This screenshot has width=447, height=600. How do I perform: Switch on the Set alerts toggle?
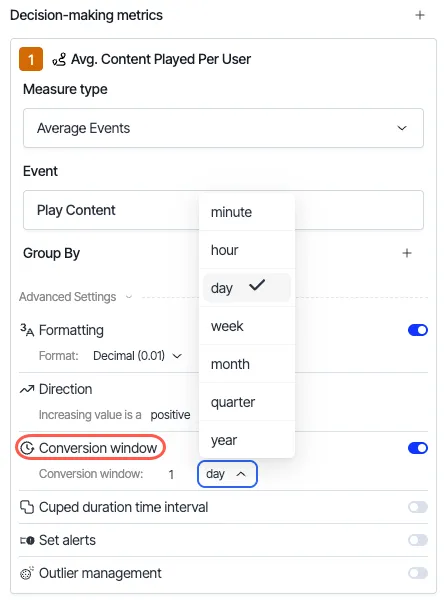[418, 540]
